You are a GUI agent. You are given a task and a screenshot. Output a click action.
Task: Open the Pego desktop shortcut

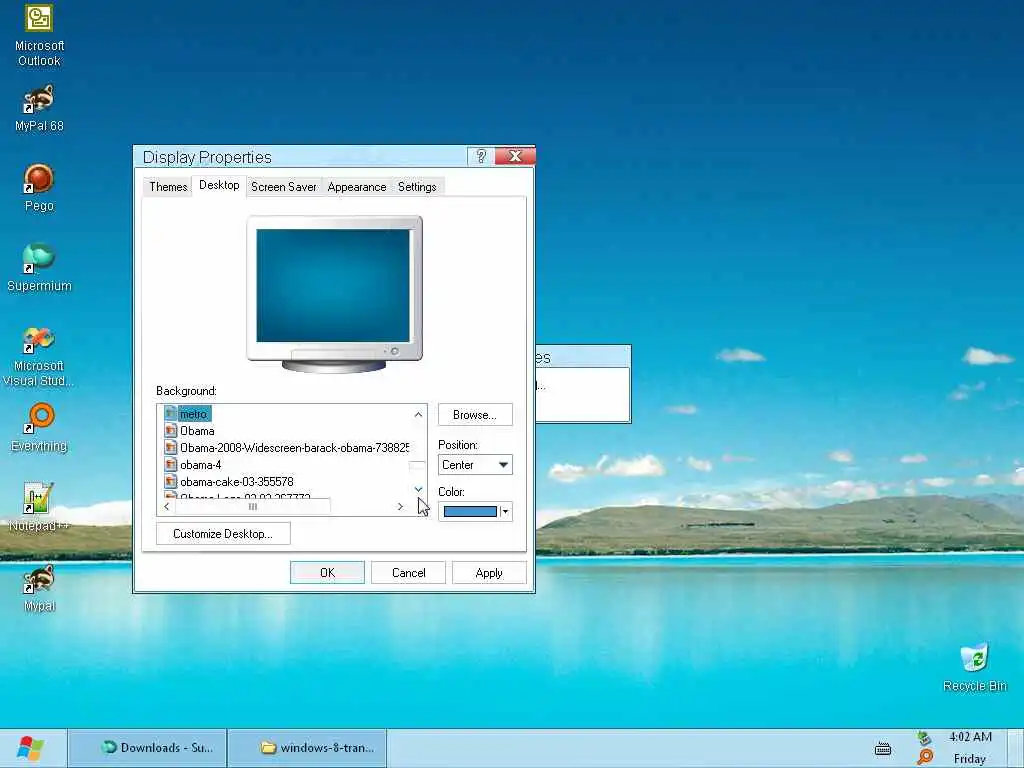(39, 189)
